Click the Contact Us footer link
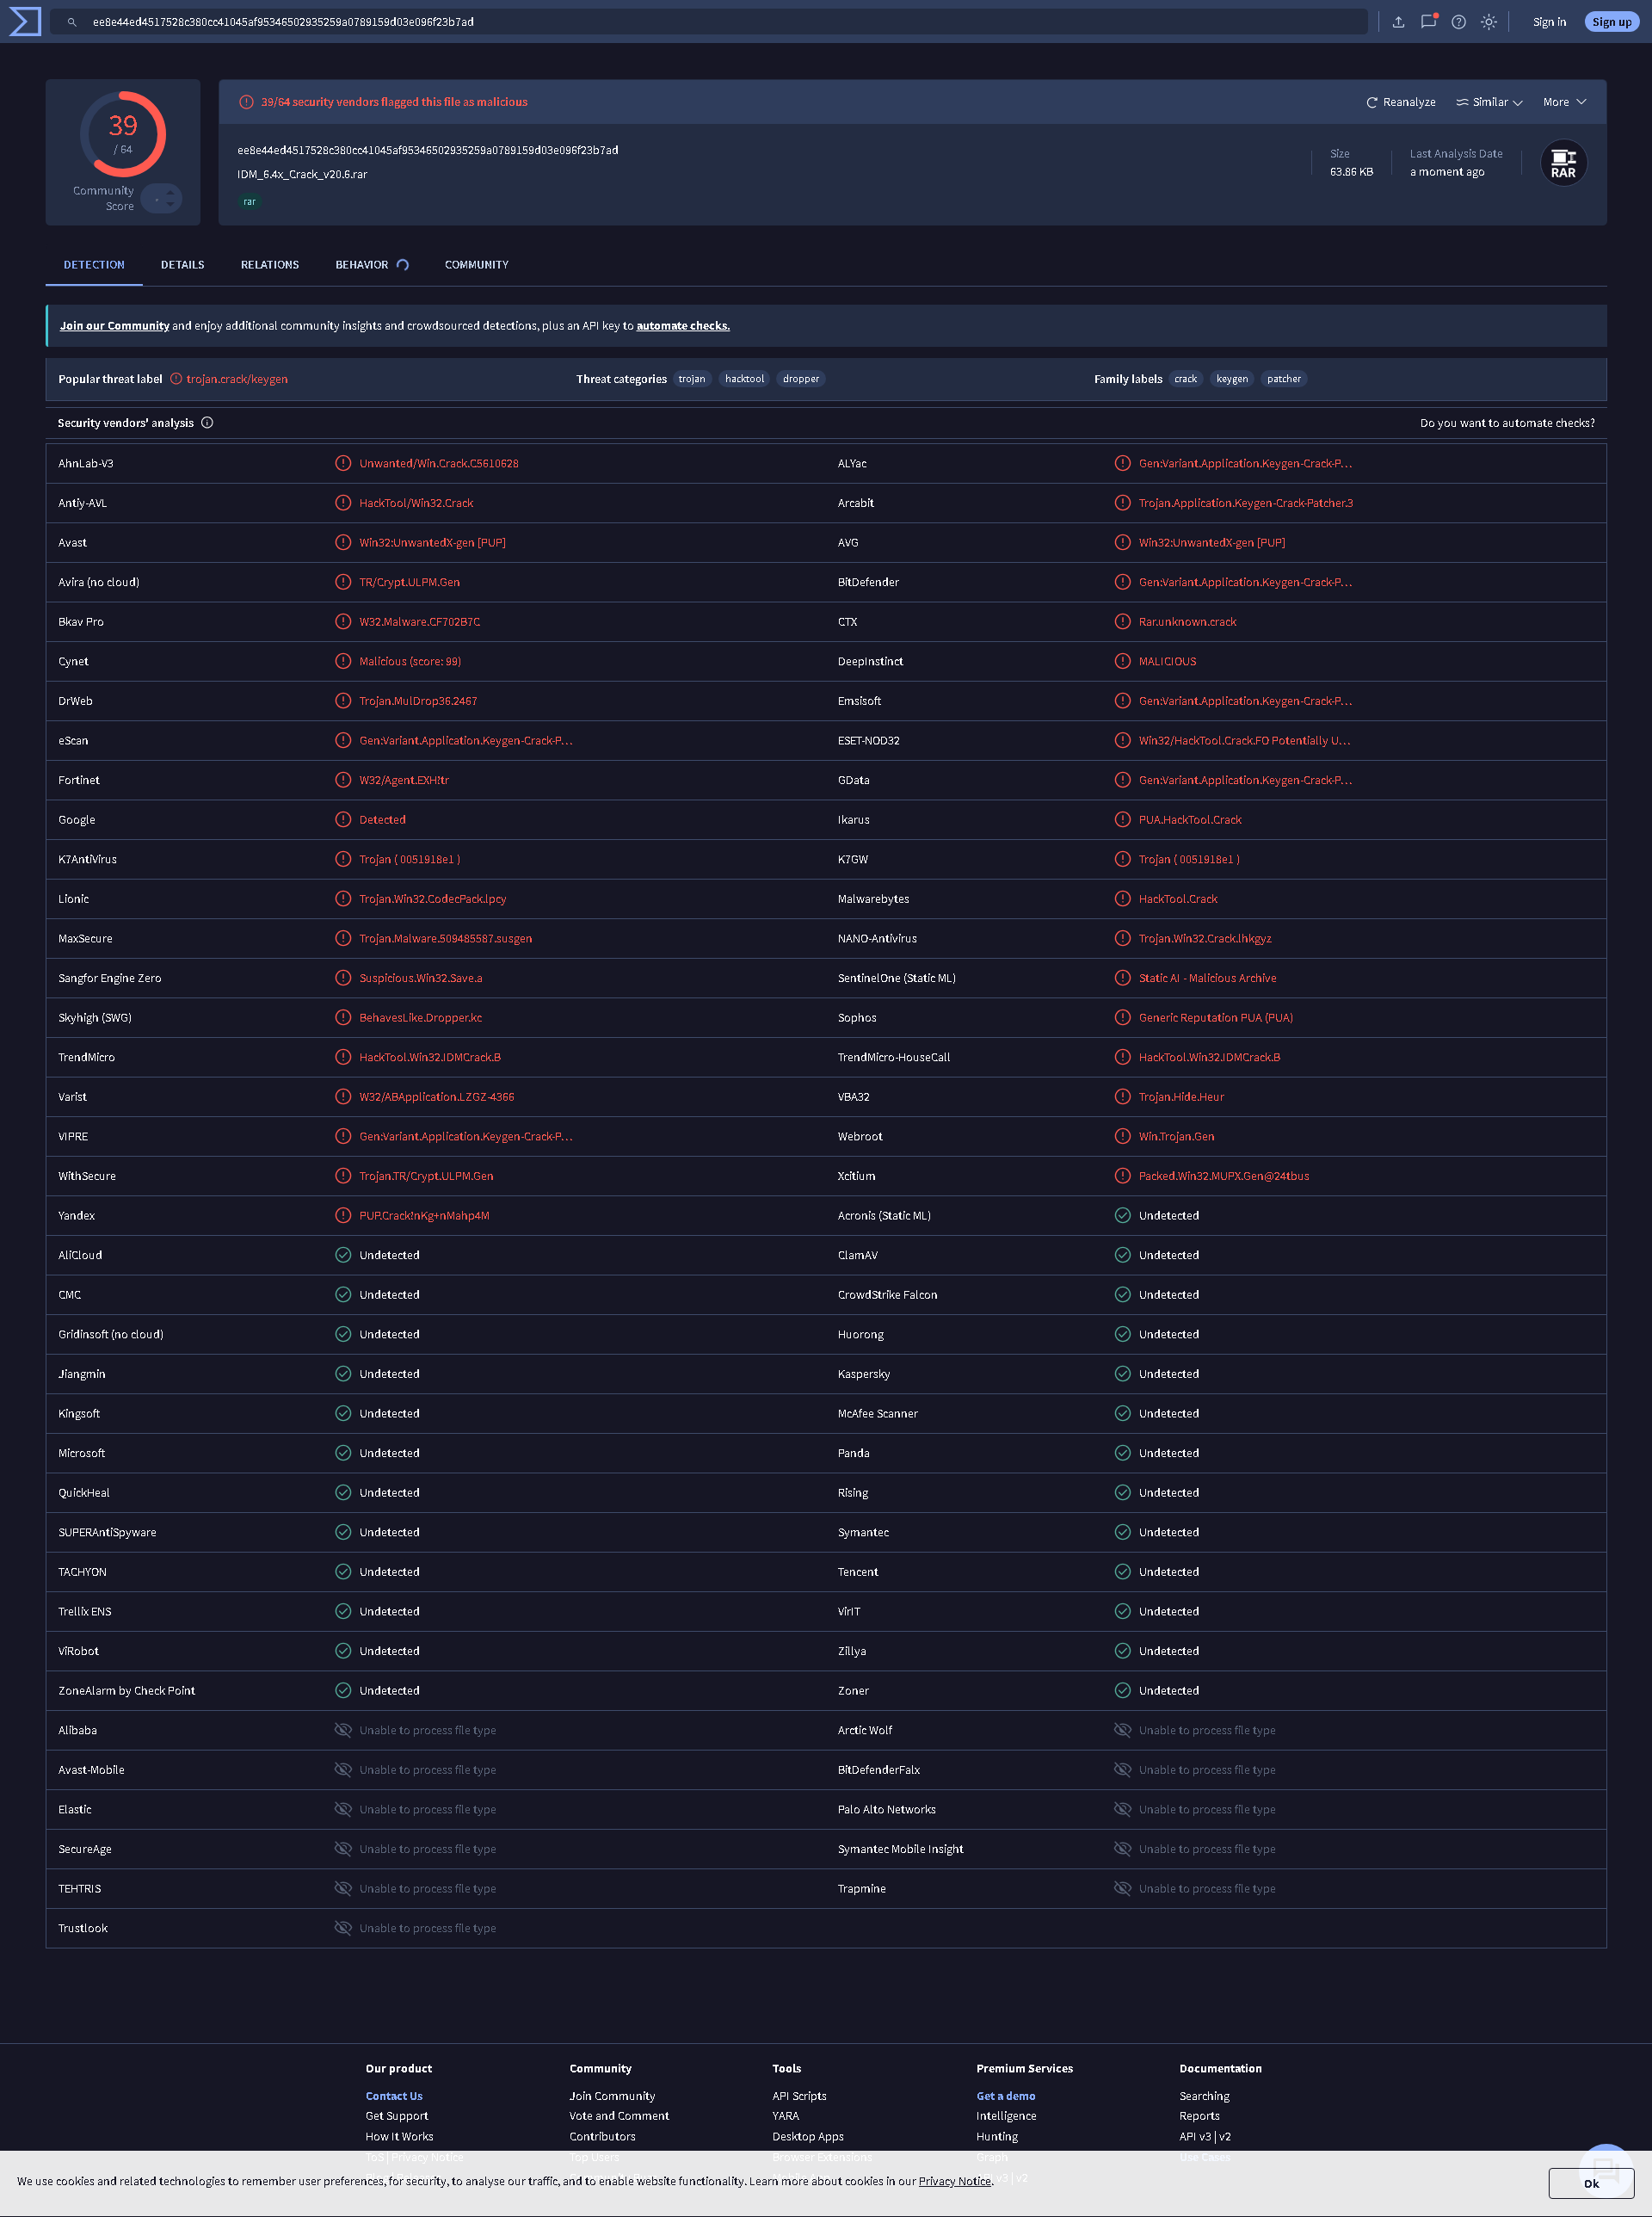This screenshot has width=1652, height=2217. pos(394,2096)
